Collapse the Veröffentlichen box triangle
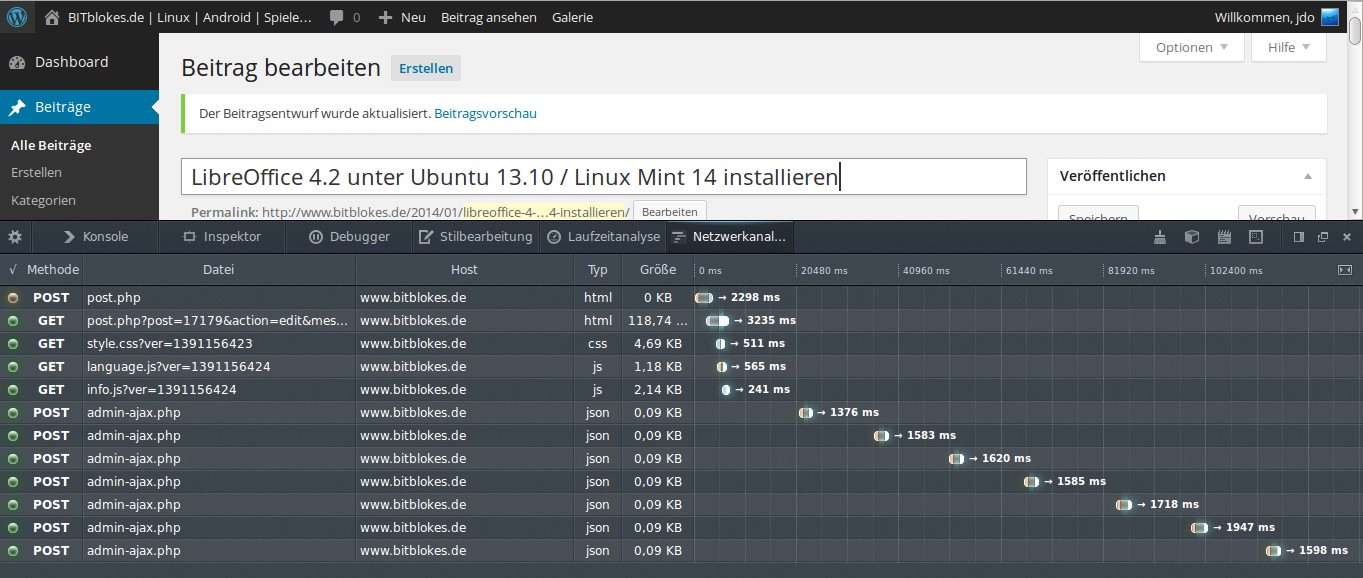Viewport: 1363px width, 578px height. coord(1308,176)
